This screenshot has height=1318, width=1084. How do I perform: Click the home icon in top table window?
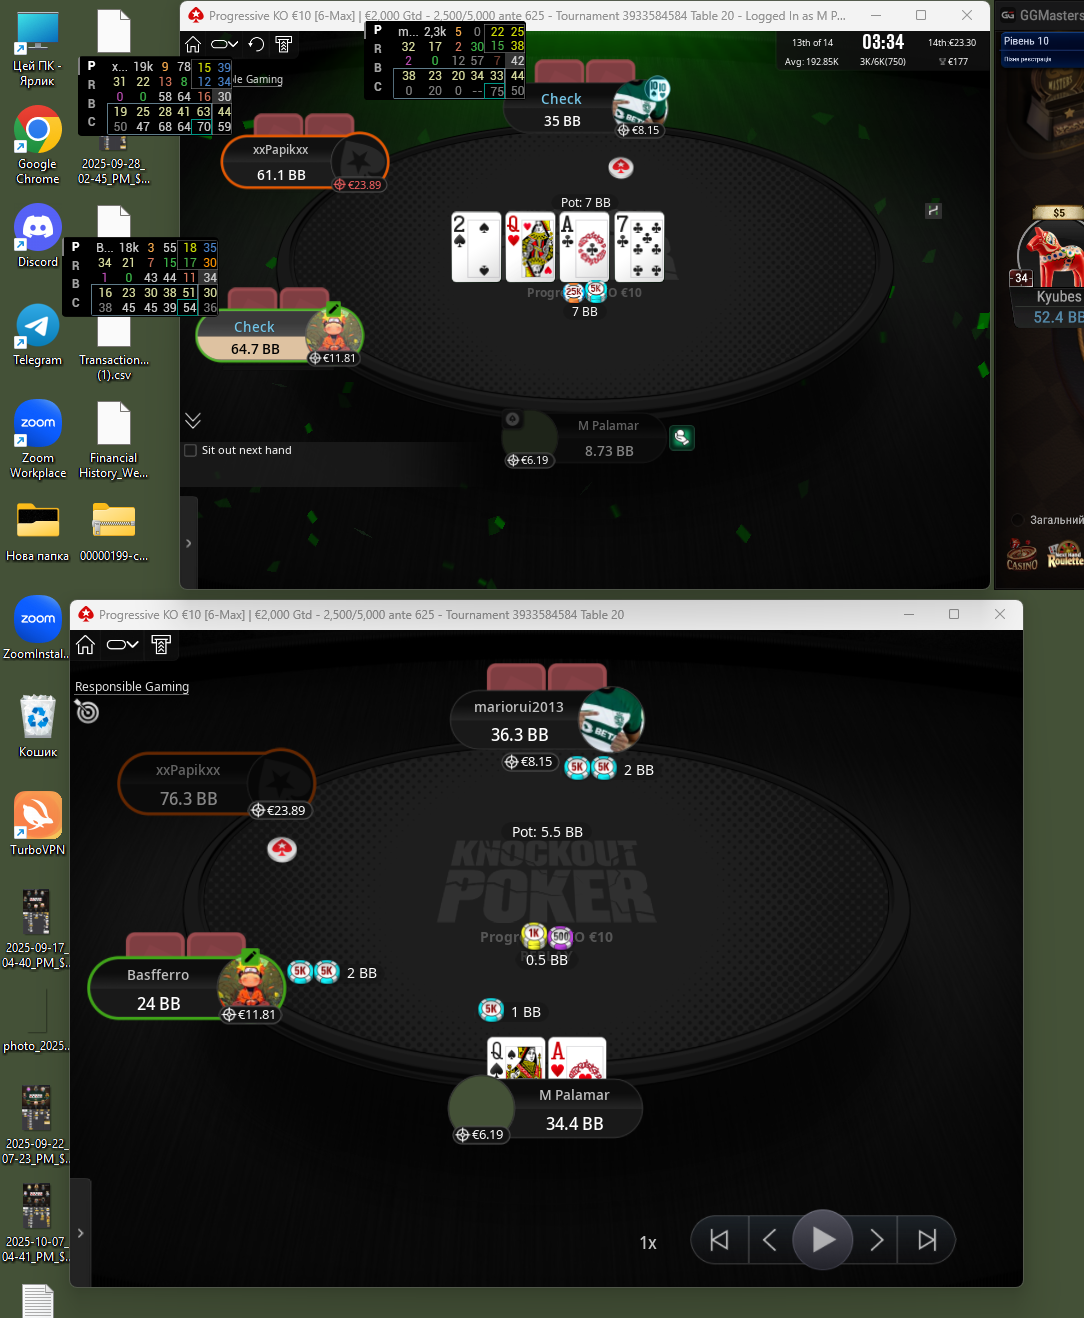pyautogui.click(x=193, y=44)
